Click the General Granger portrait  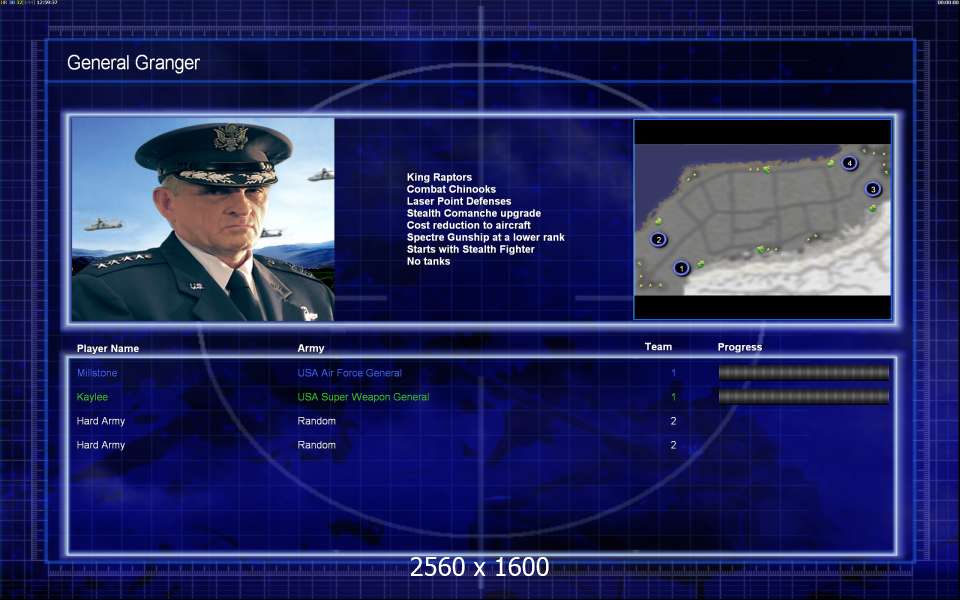(203, 219)
